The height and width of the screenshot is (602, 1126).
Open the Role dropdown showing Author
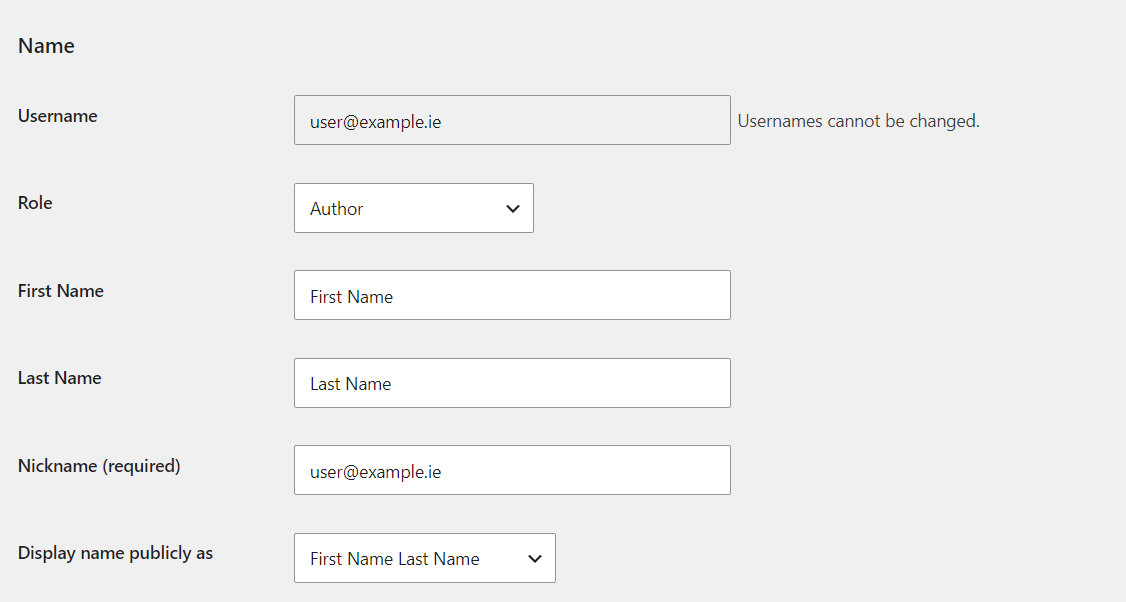coord(413,208)
